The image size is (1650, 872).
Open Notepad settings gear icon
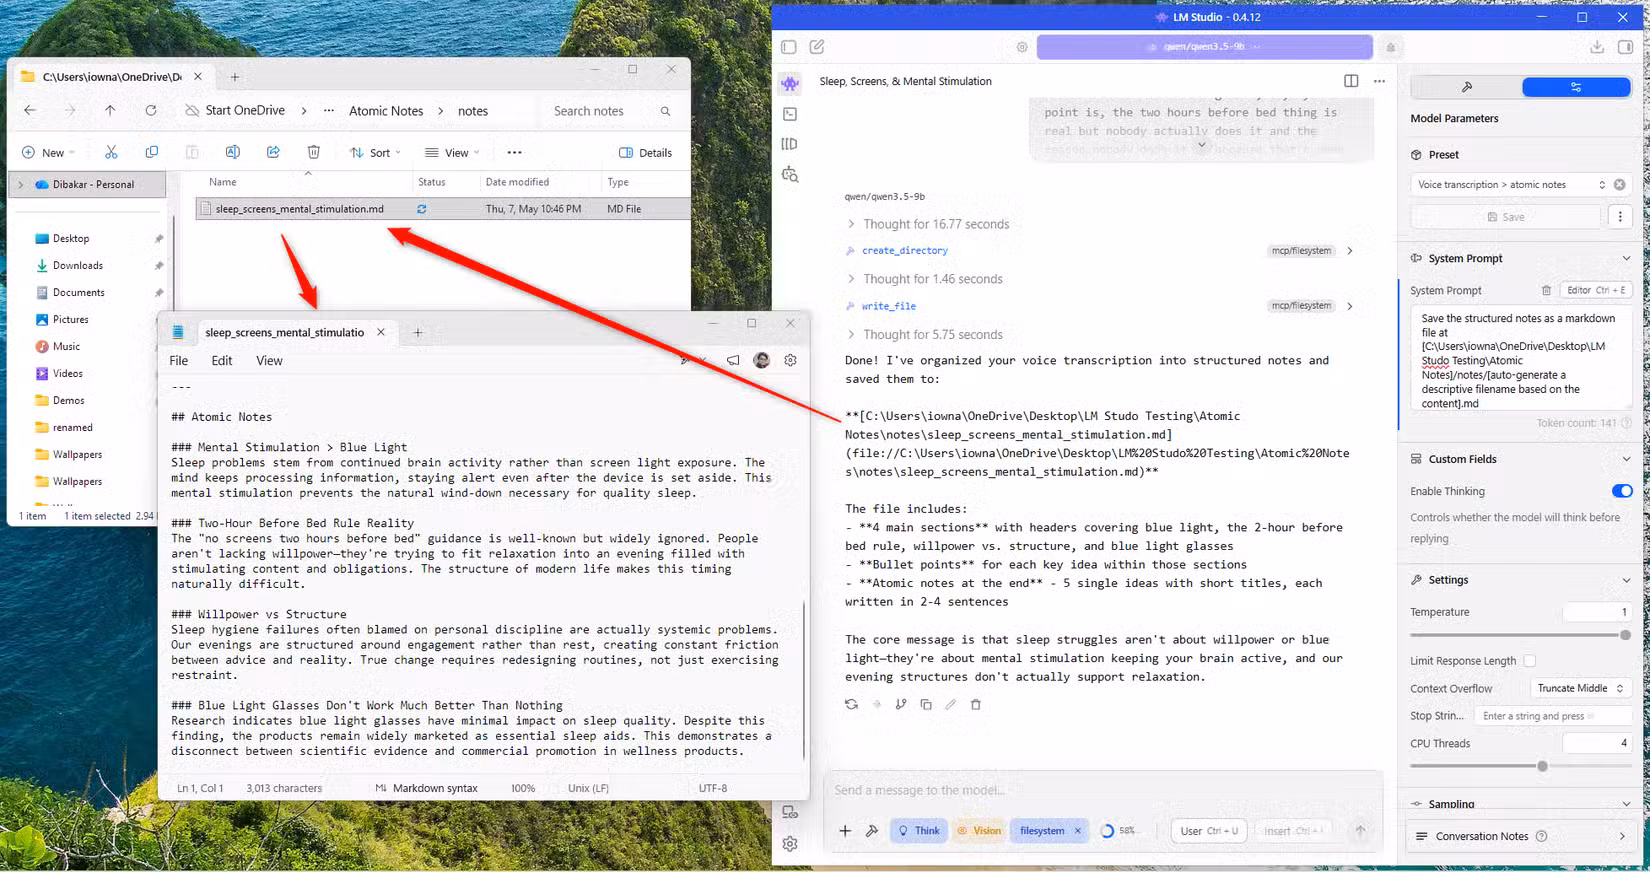coord(790,360)
